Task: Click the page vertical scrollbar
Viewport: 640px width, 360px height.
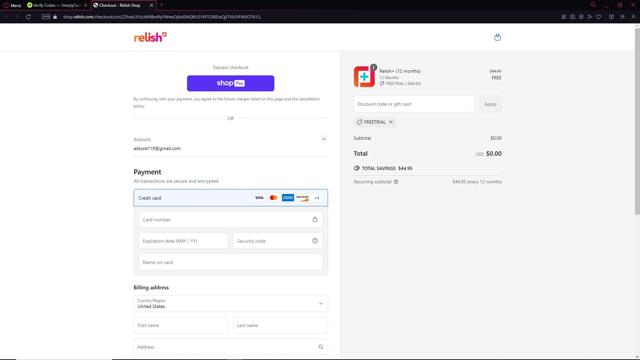Action: [x=637, y=120]
